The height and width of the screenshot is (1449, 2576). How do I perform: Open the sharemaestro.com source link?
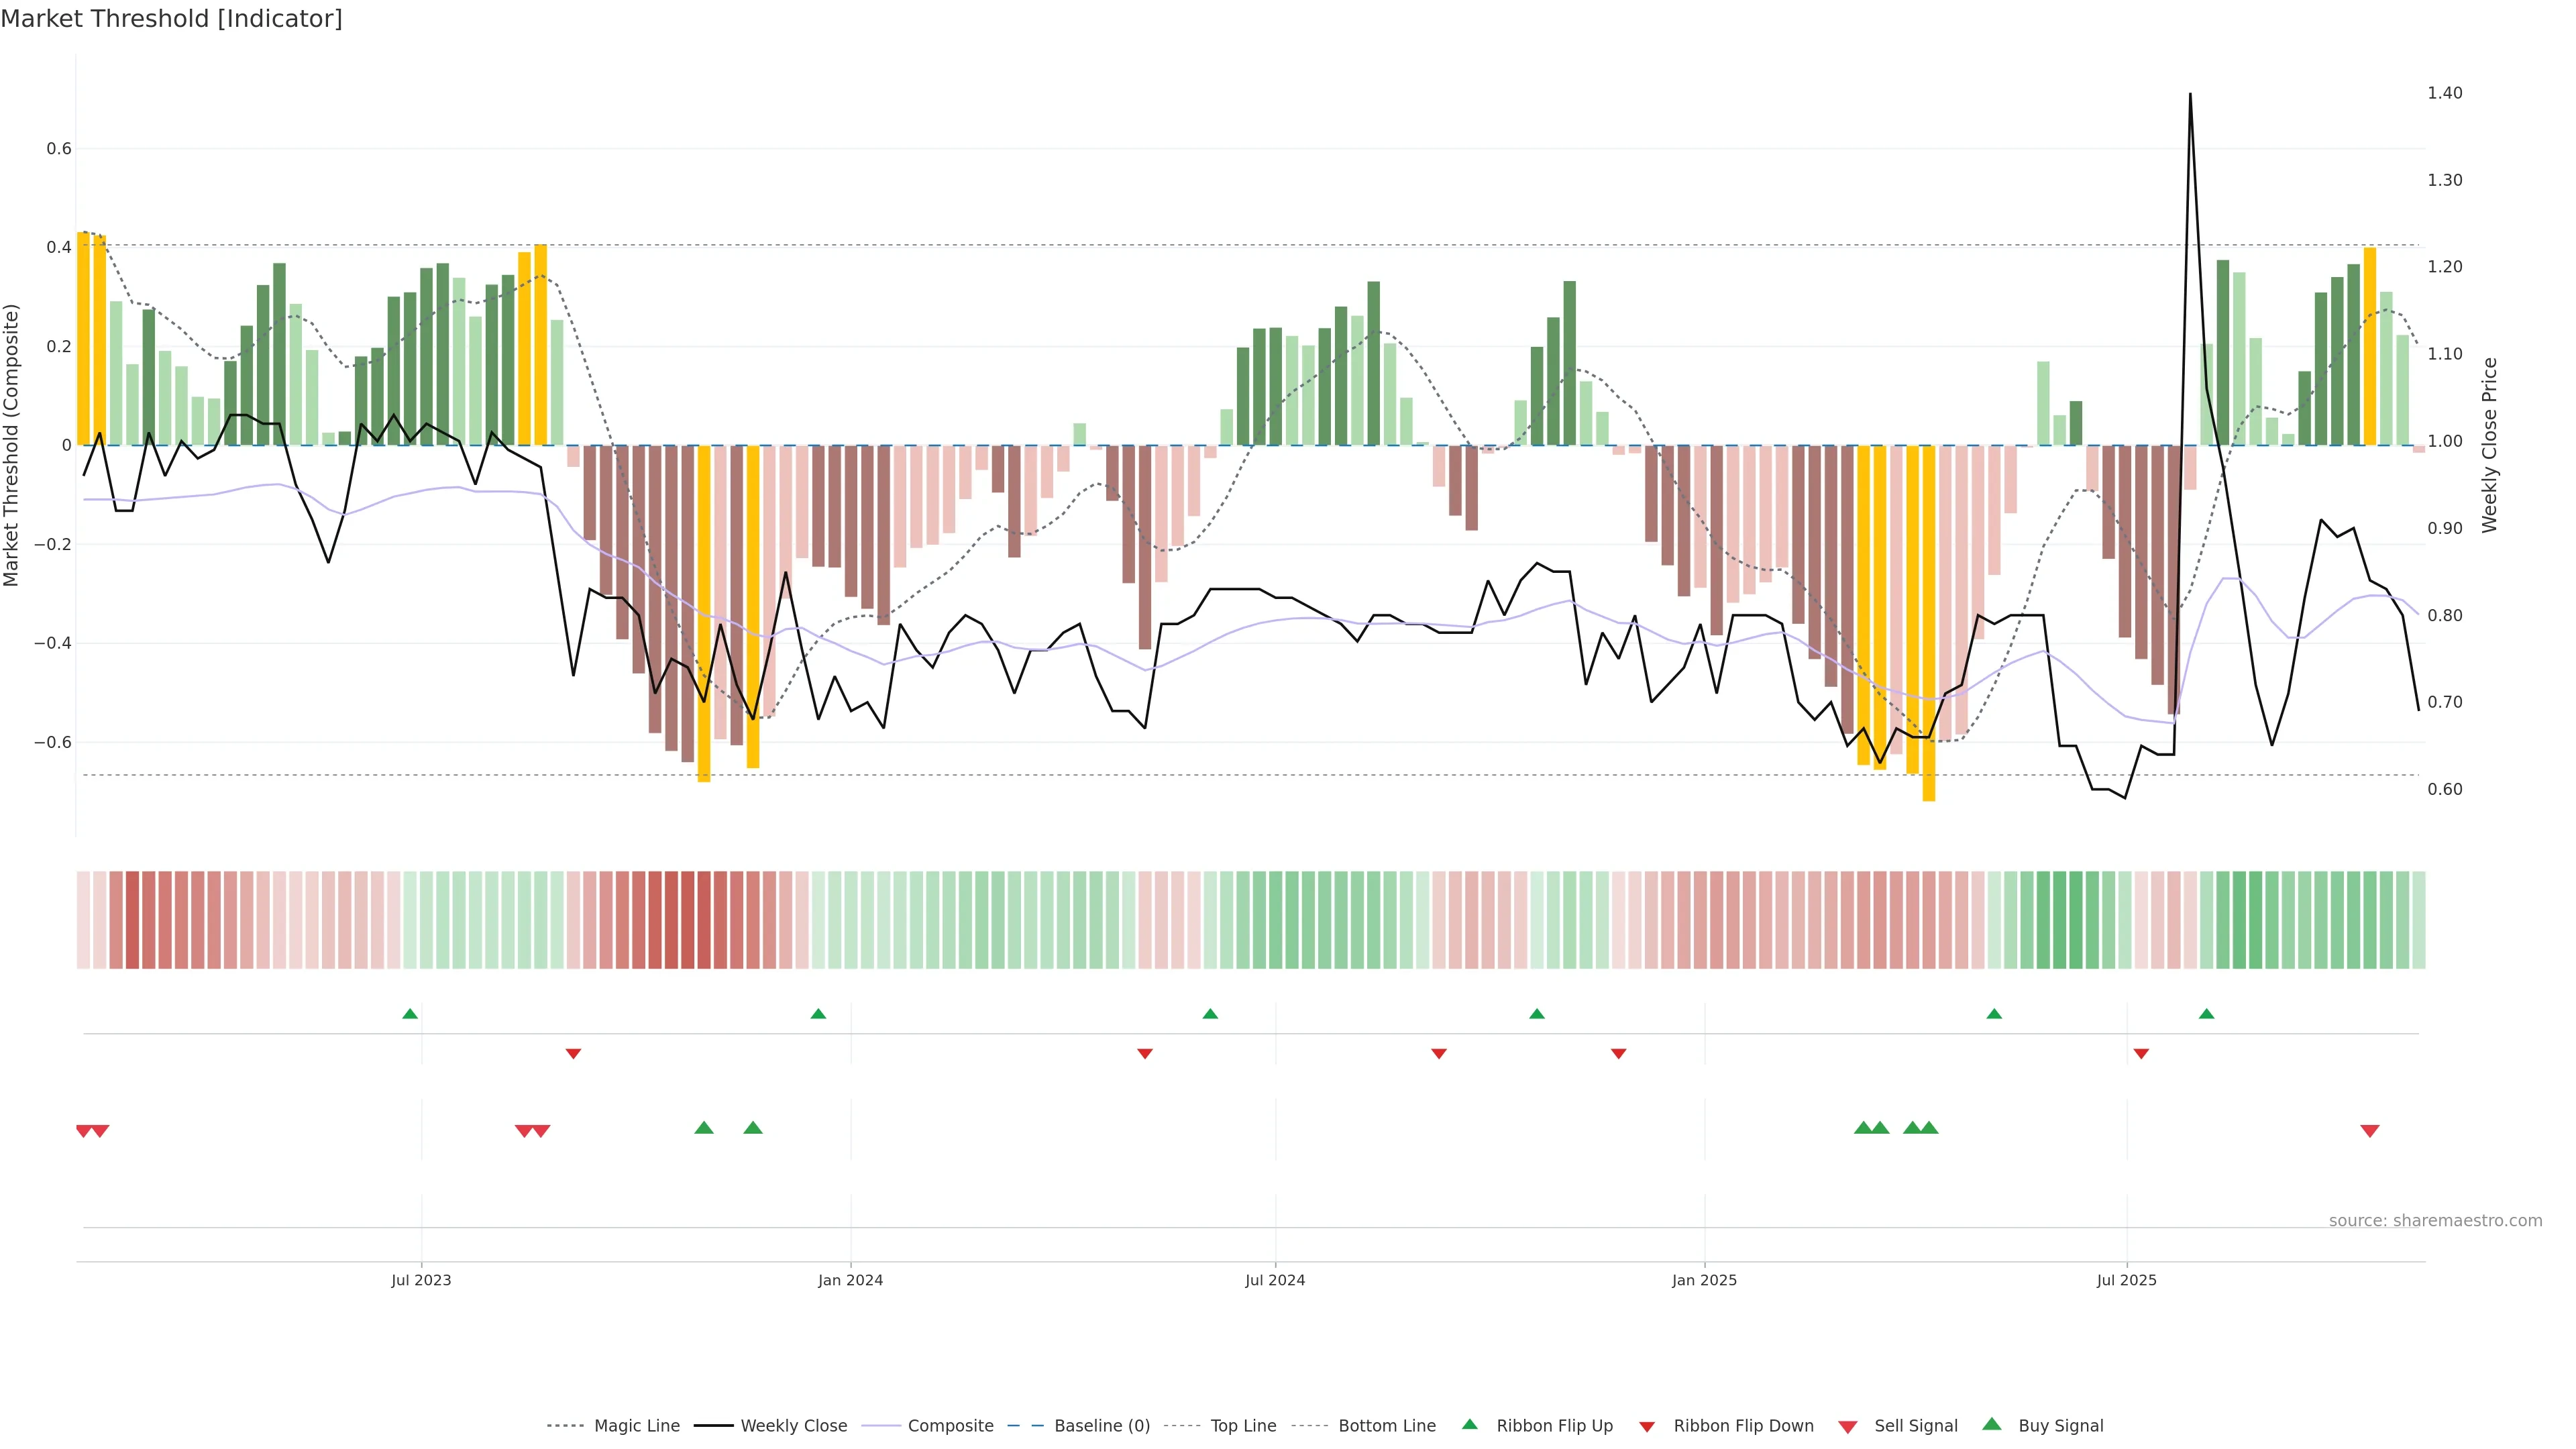coord(2435,1221)
